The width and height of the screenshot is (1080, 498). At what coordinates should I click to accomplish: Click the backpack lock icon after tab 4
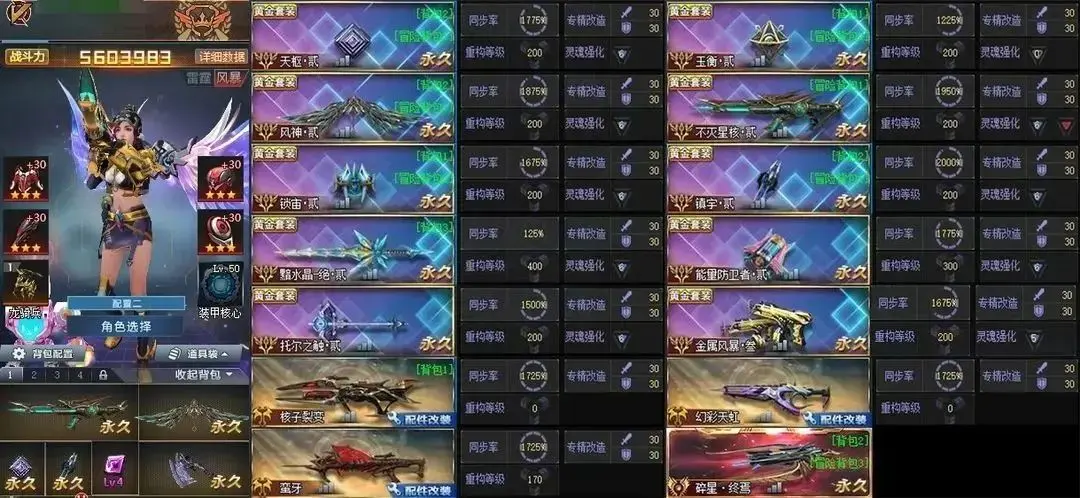click(103, 375)
